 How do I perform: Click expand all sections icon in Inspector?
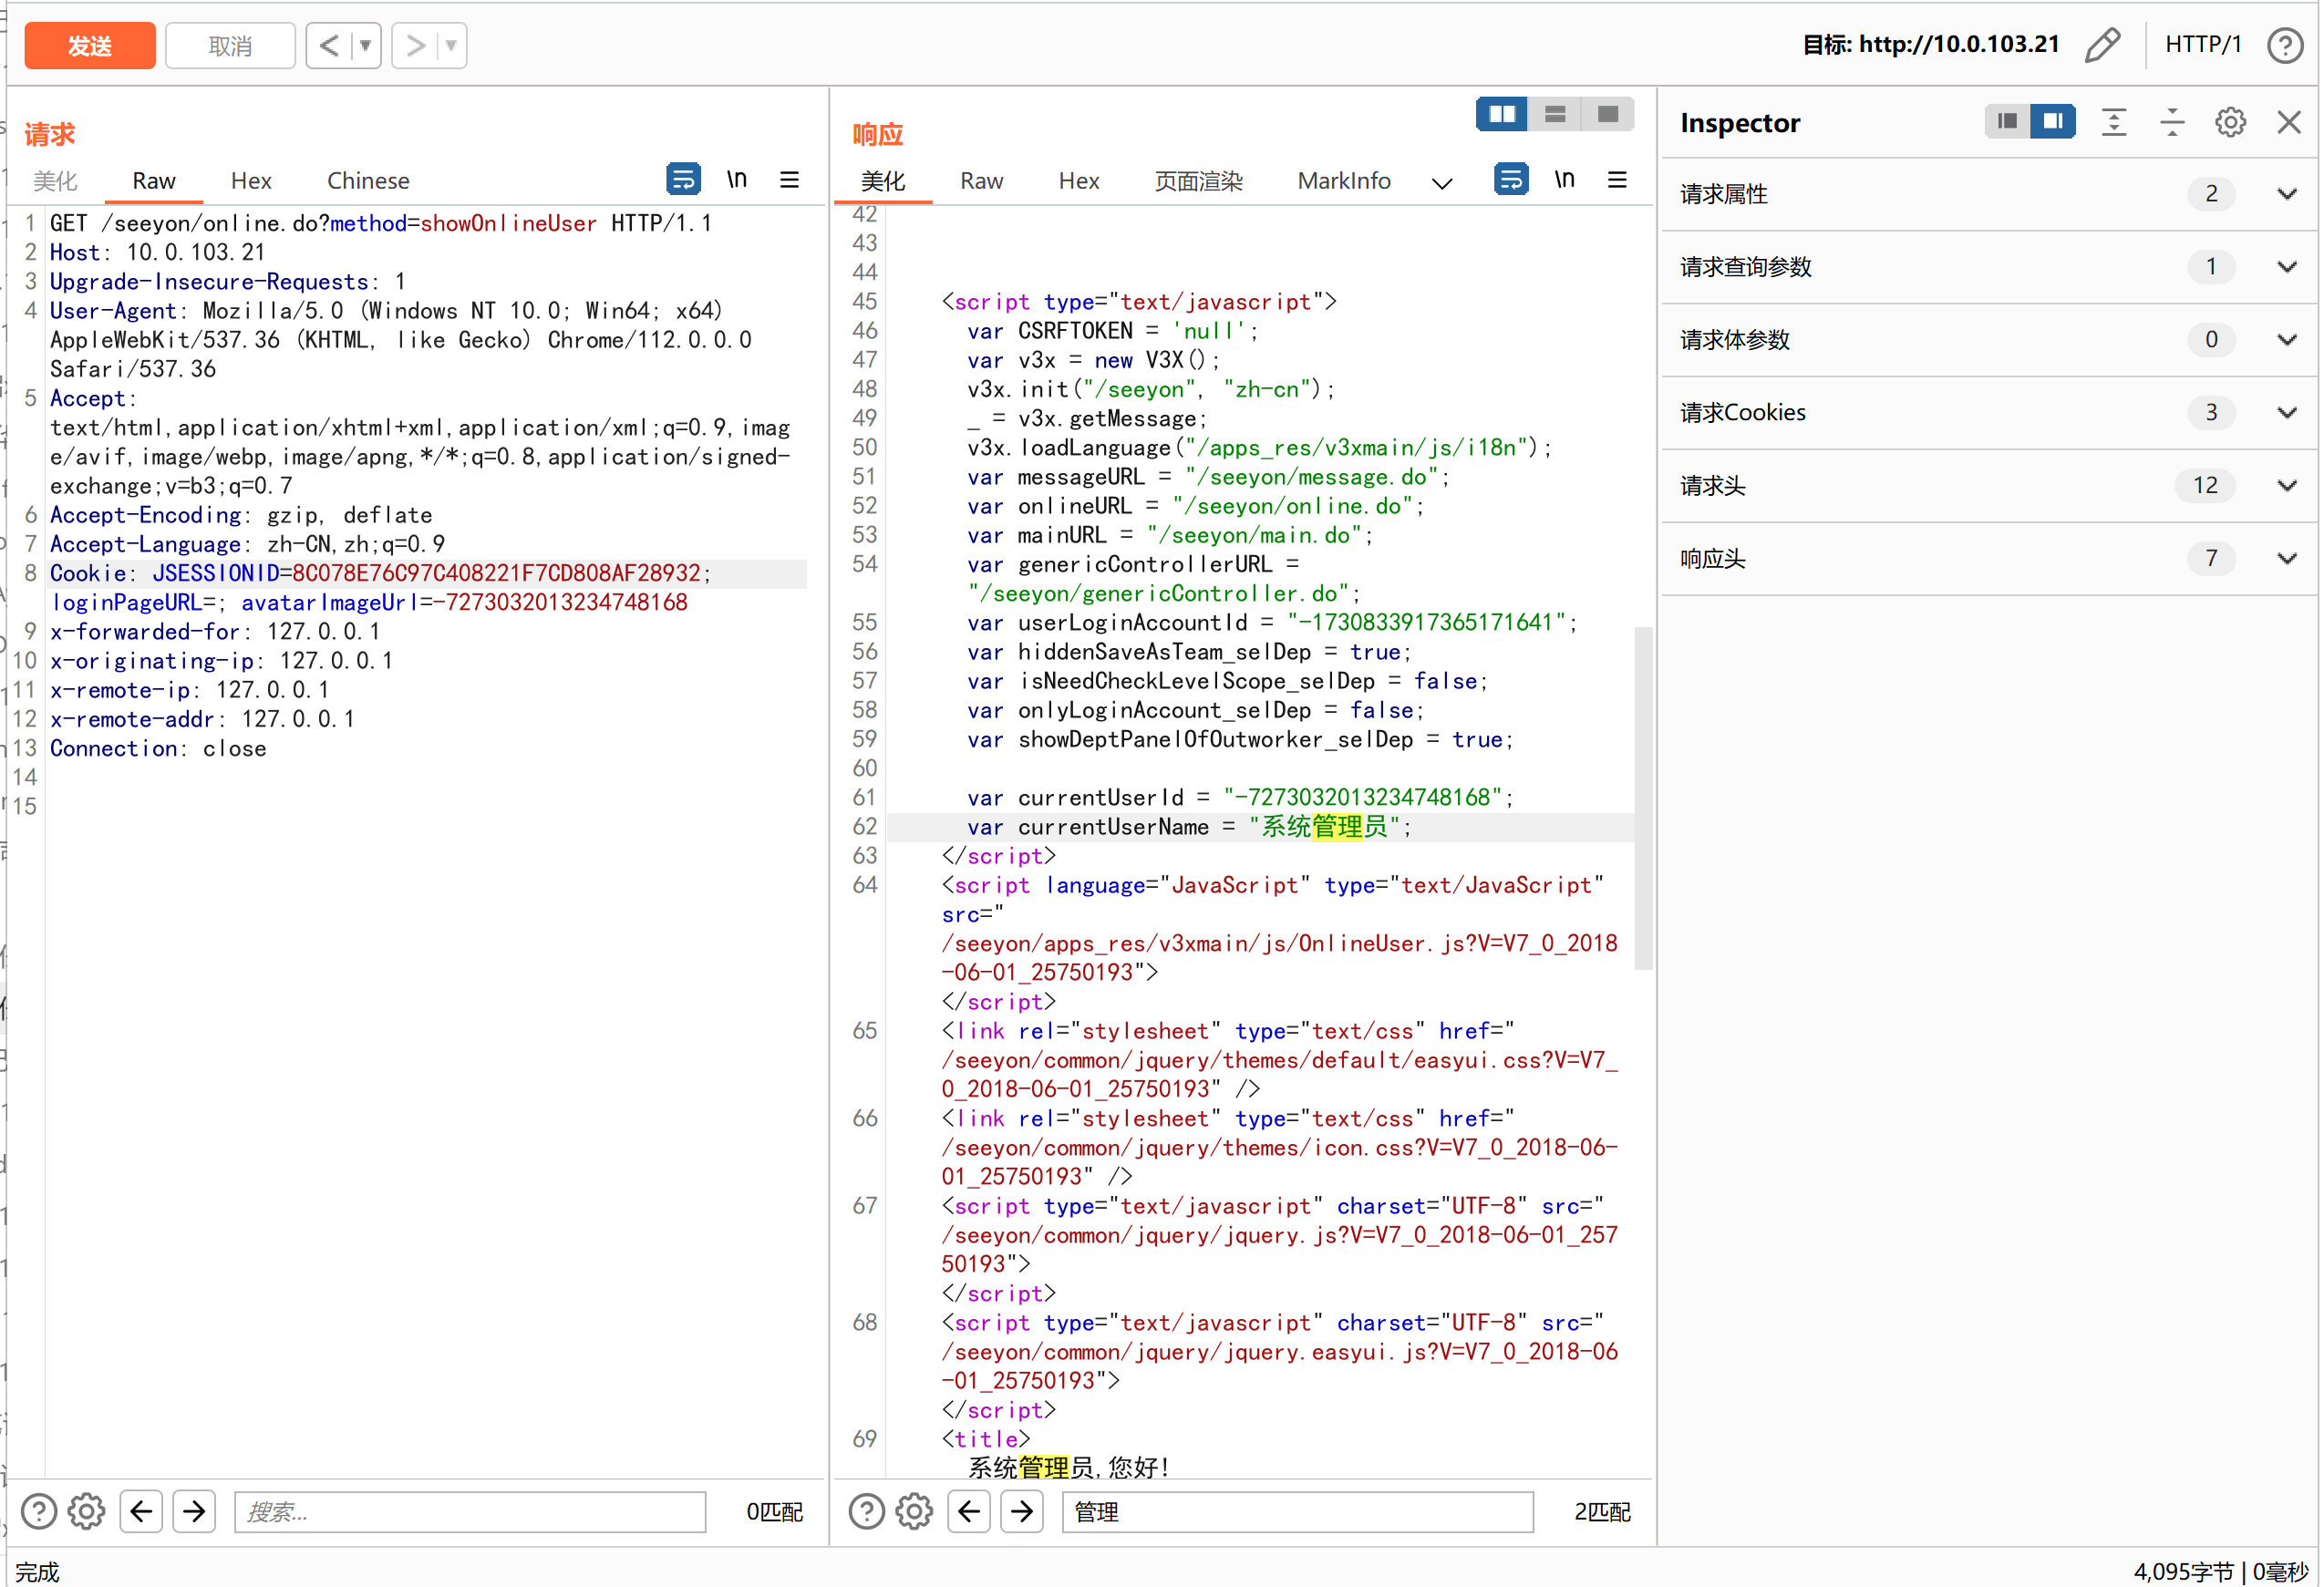pos(2113,122)
